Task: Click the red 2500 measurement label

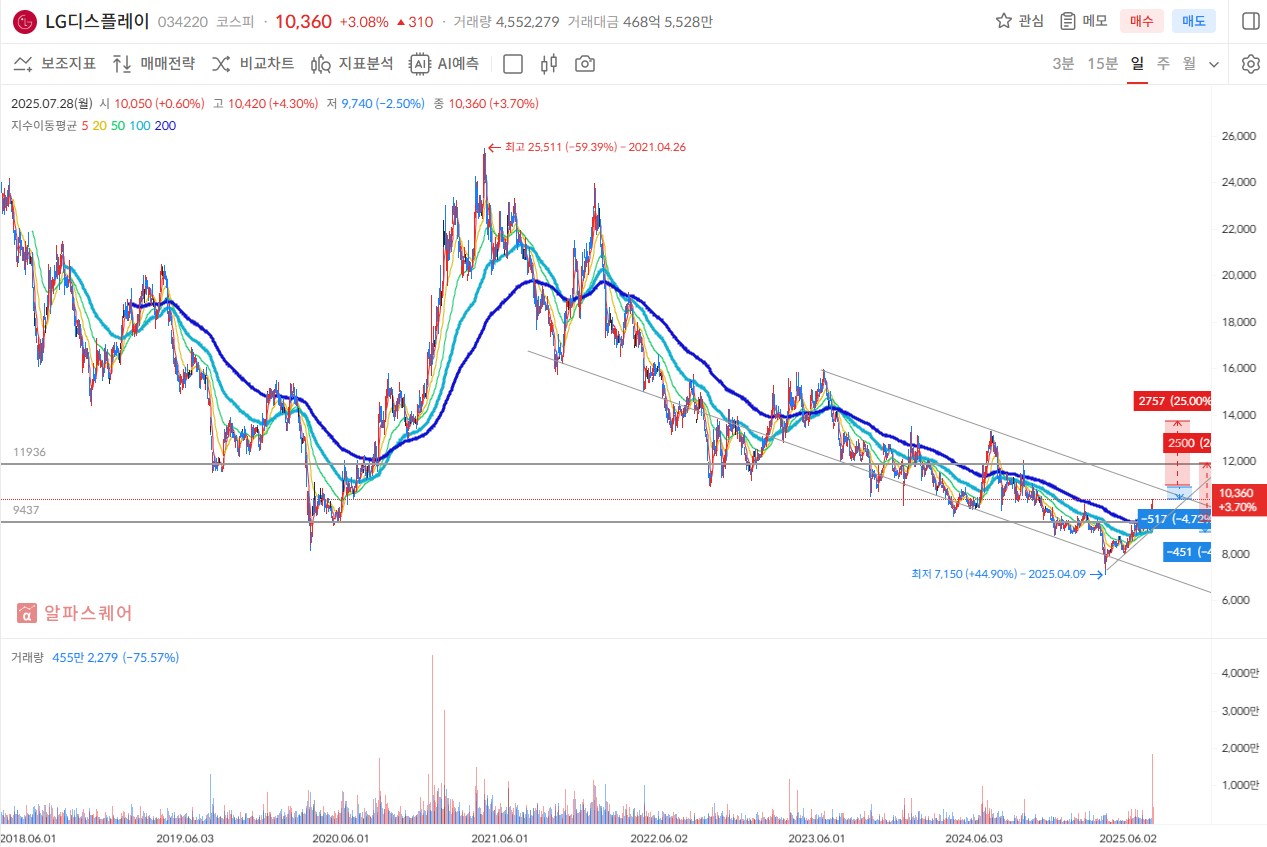Action: point(1187,443)
